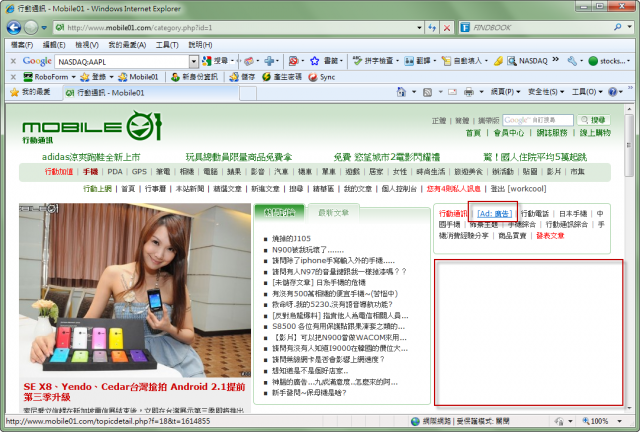The height and width of the screenshot is (432, 640).
Task: Click the green stocks... button
Action: click(607, 61)
